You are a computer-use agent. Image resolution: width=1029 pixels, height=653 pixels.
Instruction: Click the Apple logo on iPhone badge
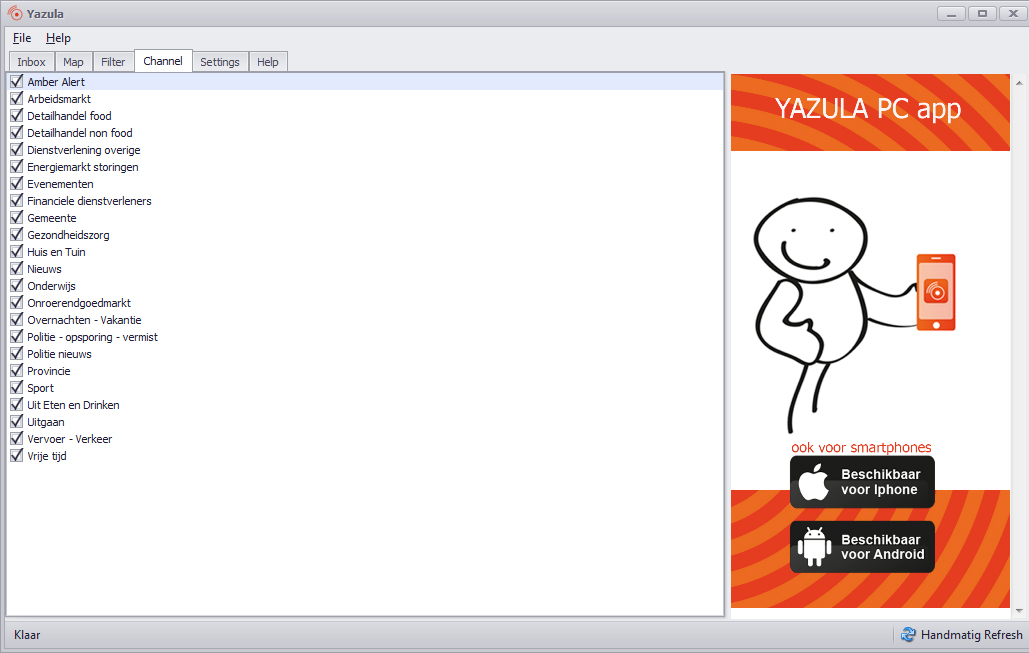(x=814, y=482)
